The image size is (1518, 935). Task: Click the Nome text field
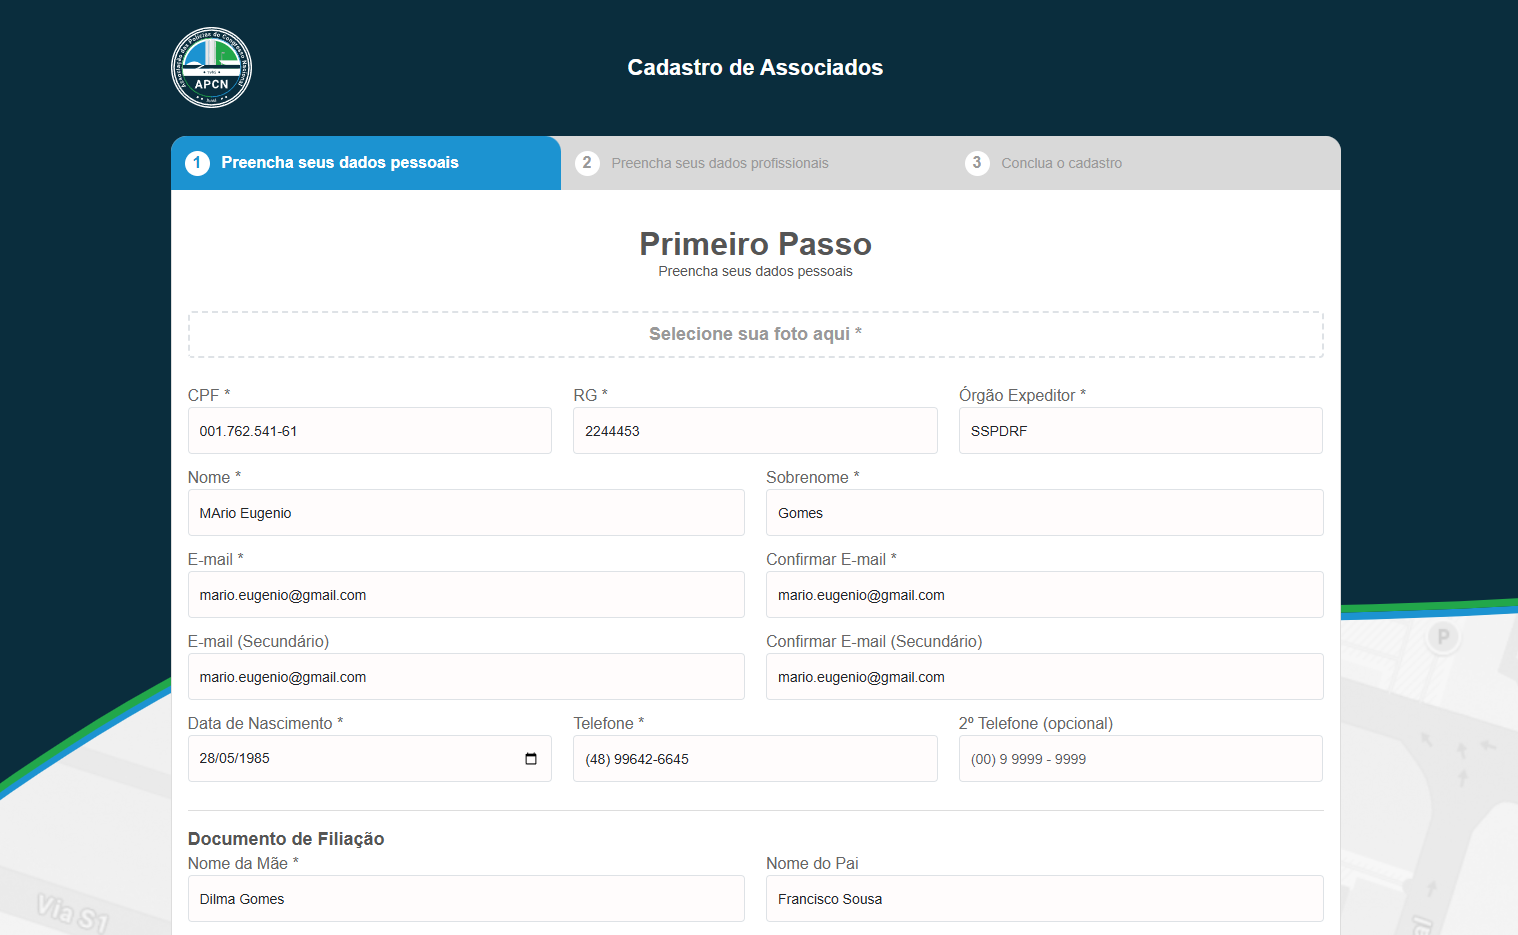(x=466, y=513)
